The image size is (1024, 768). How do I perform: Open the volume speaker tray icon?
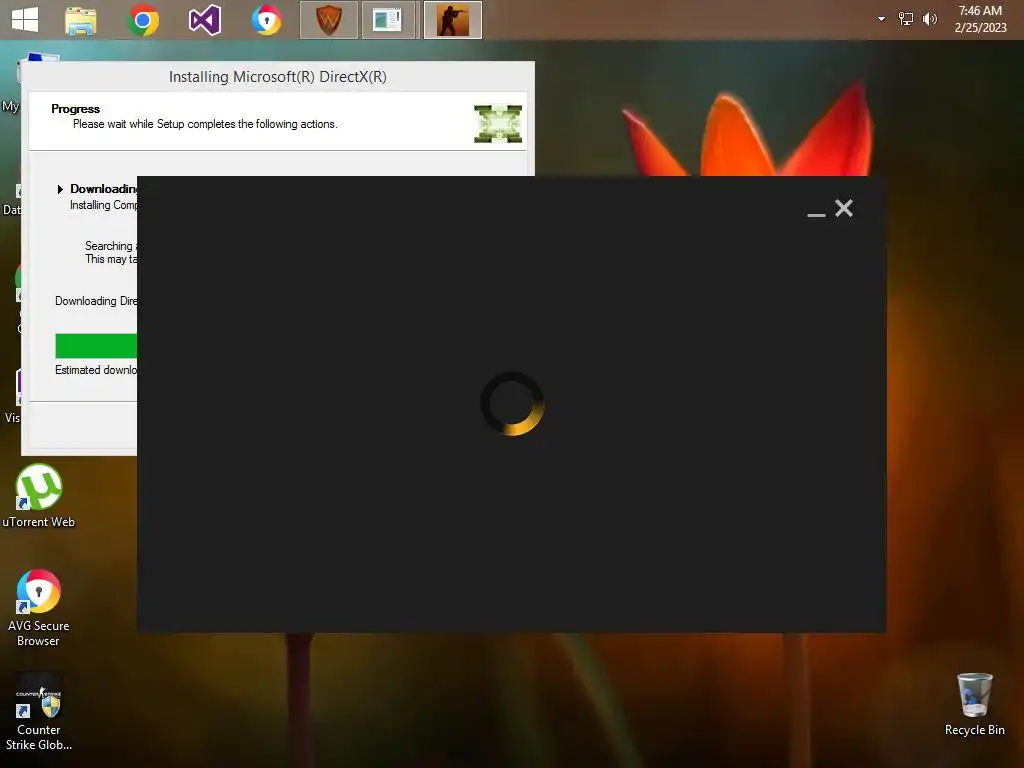(929, 19)
